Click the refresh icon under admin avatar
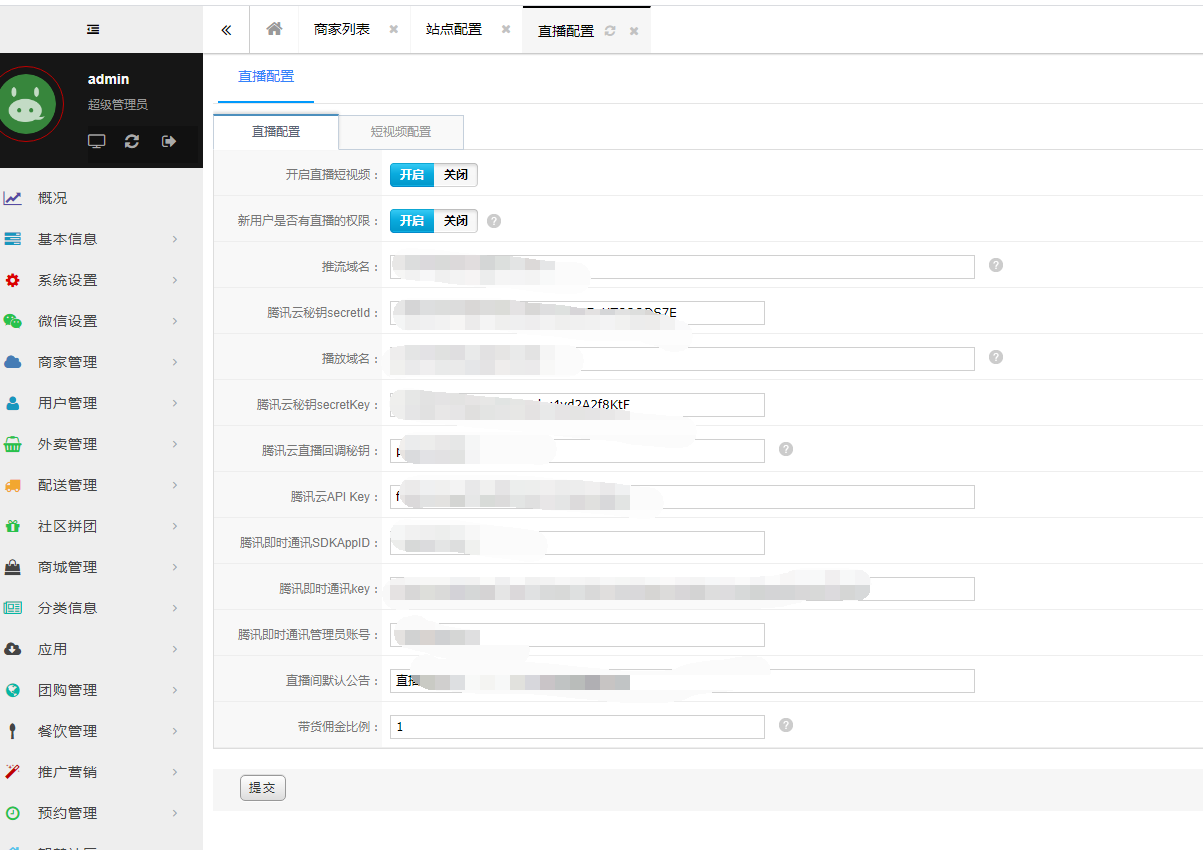1203x850 pixels. [131, 141]
